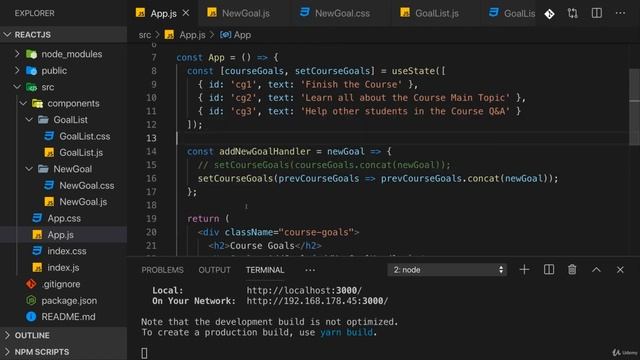Click the .gitignore git icon
The height and width of the screenshot is (360, 640).
(31, 284)
